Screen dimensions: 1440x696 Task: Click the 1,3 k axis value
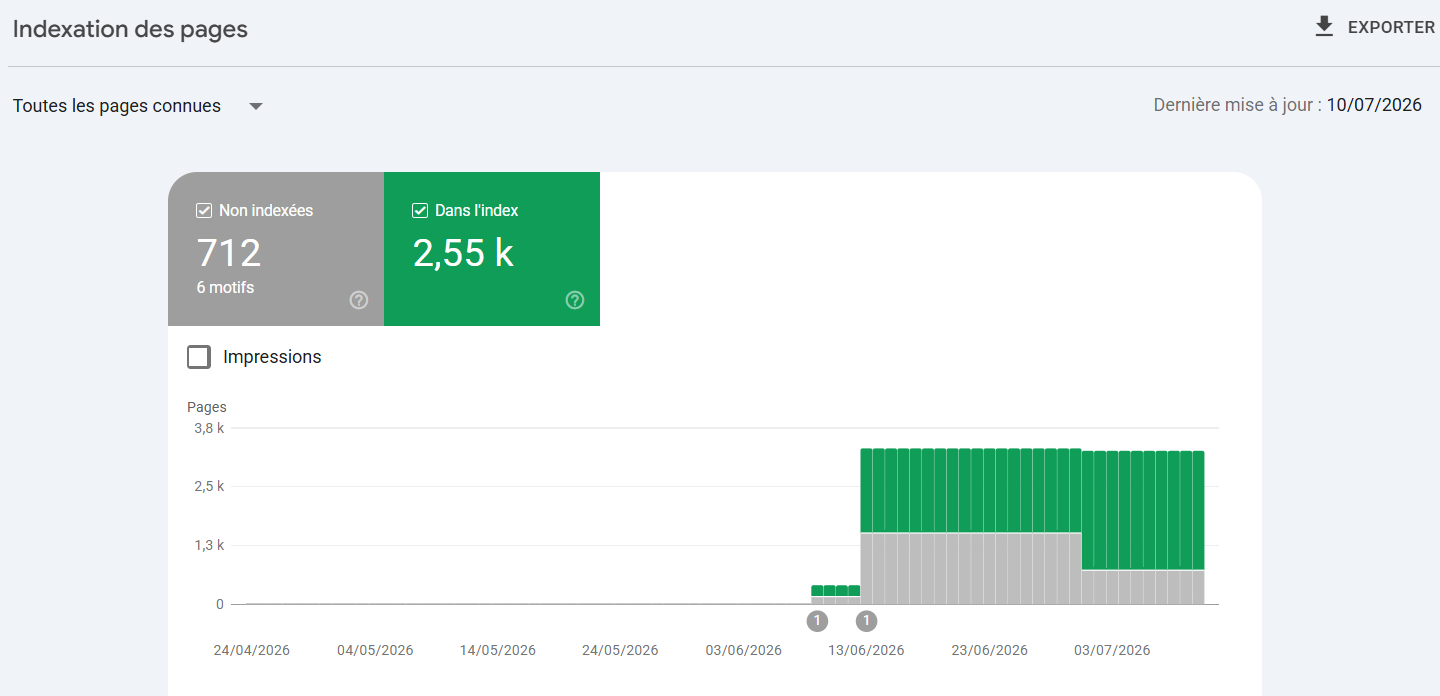208,545
